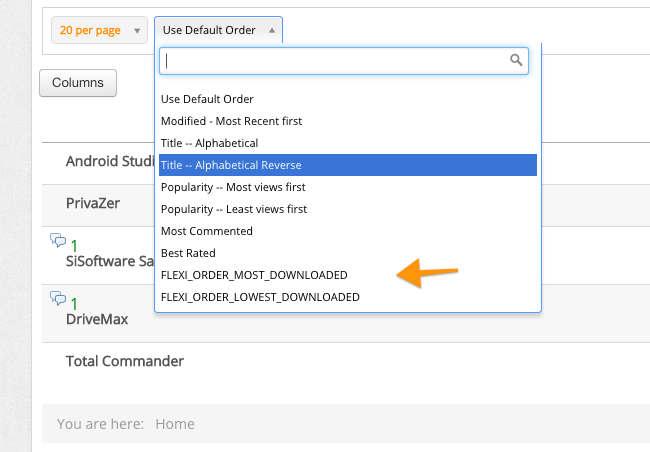Click the comments icon above SiSoftware row

coord(58,240)
